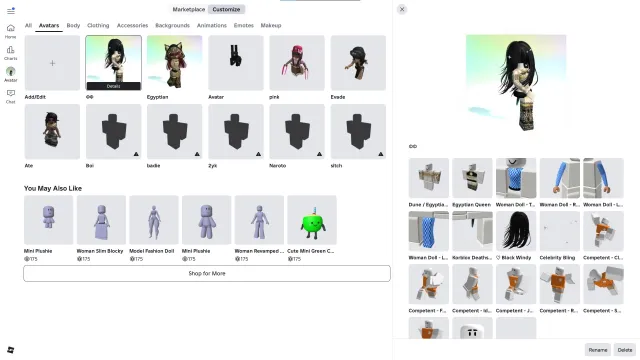
Task: Click Details on the selected avatar tile
Action: [113, 86]
